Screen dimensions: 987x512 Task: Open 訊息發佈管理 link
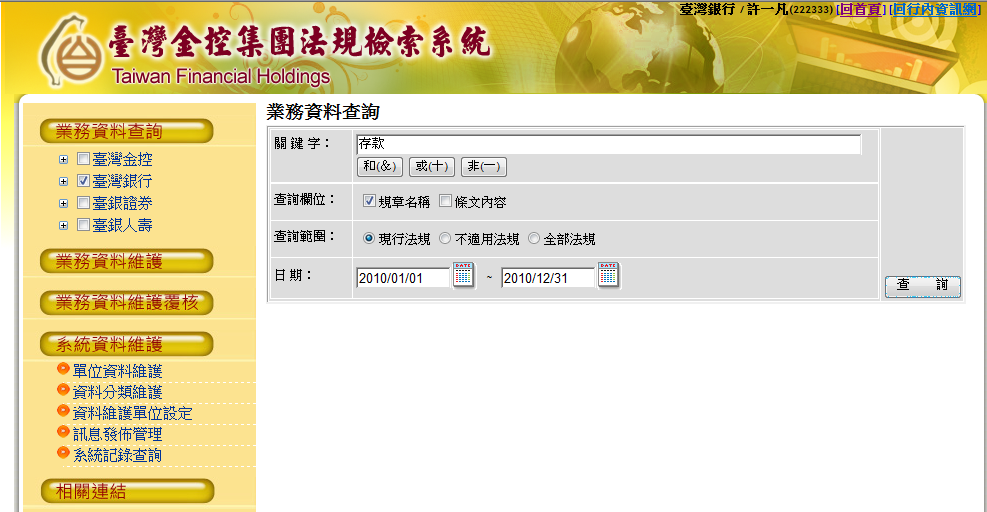tap(118, 434)
